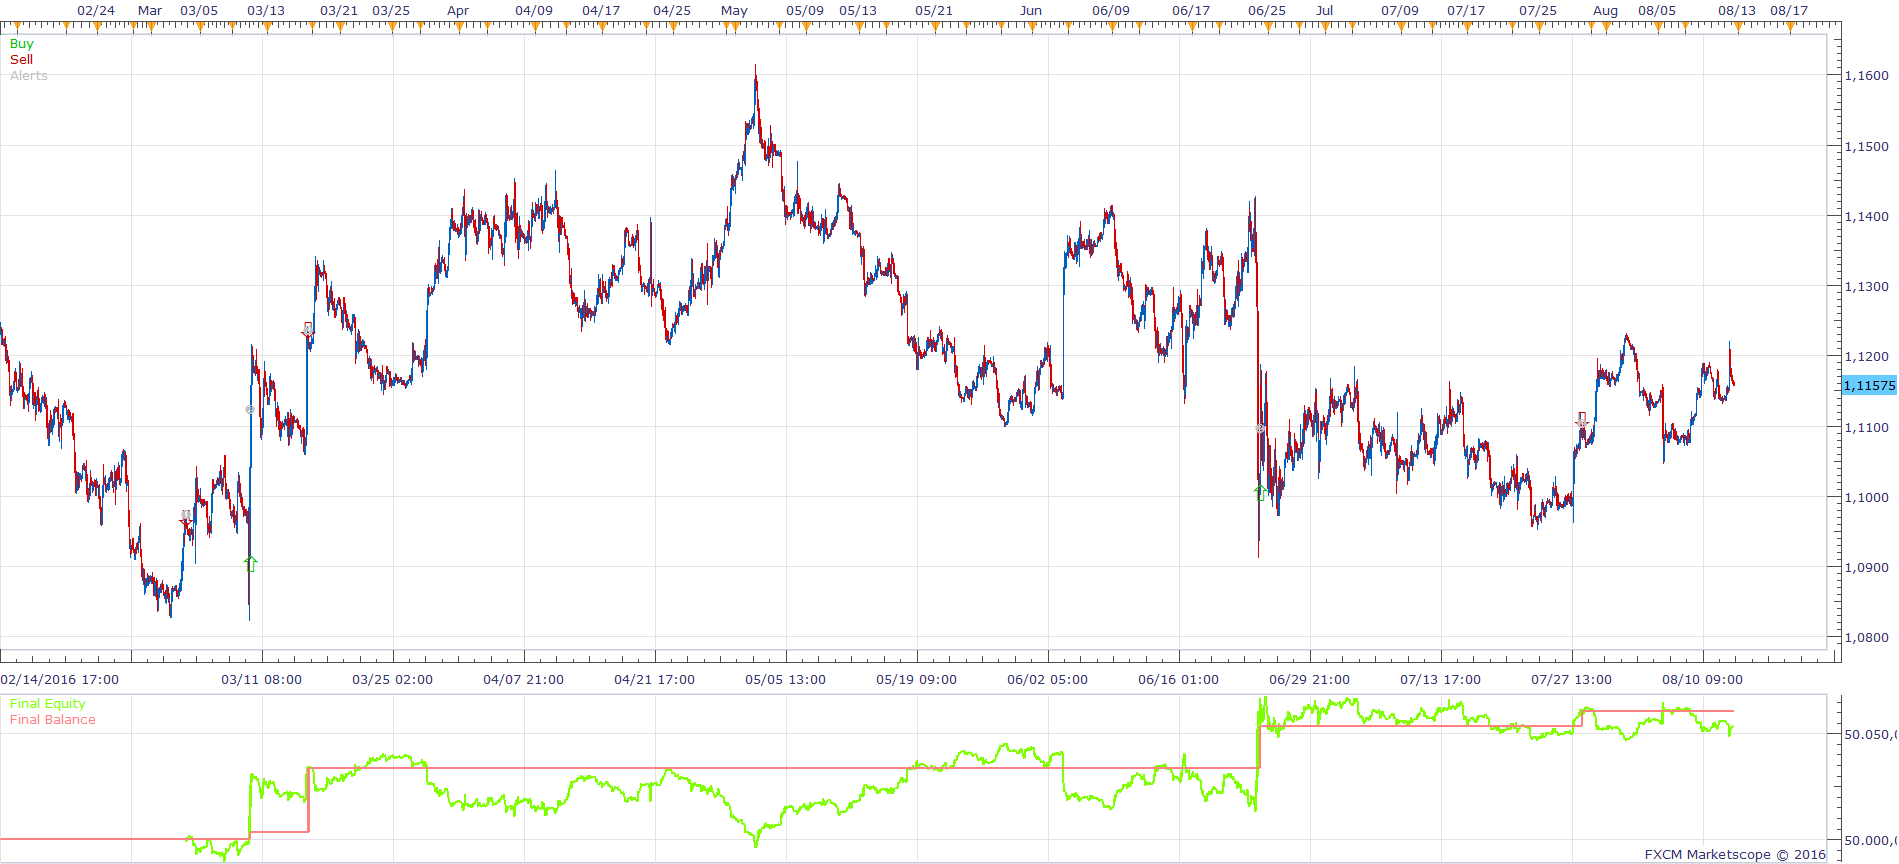The width and height of the screenshot is (1899, 864).
Task: Click the orange marker beneath the Apr label
Action: coord(458,28)
